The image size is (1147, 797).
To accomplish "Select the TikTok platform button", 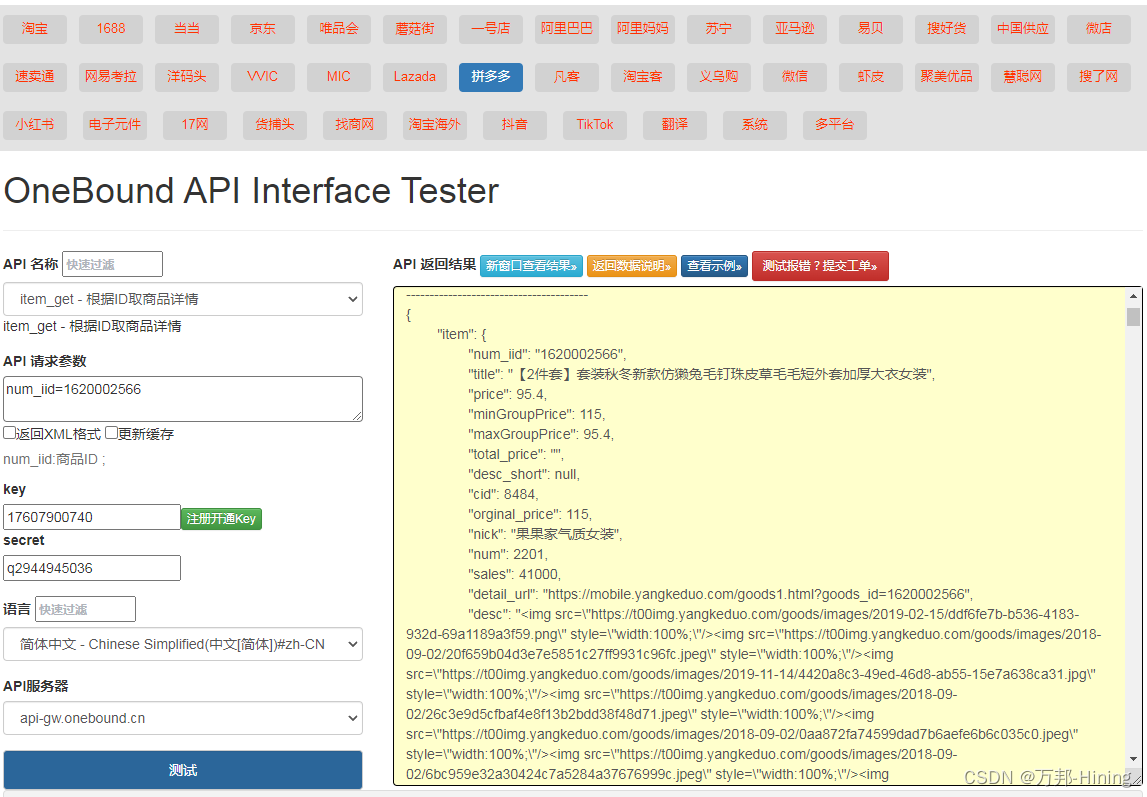I will tap(594, 125).
